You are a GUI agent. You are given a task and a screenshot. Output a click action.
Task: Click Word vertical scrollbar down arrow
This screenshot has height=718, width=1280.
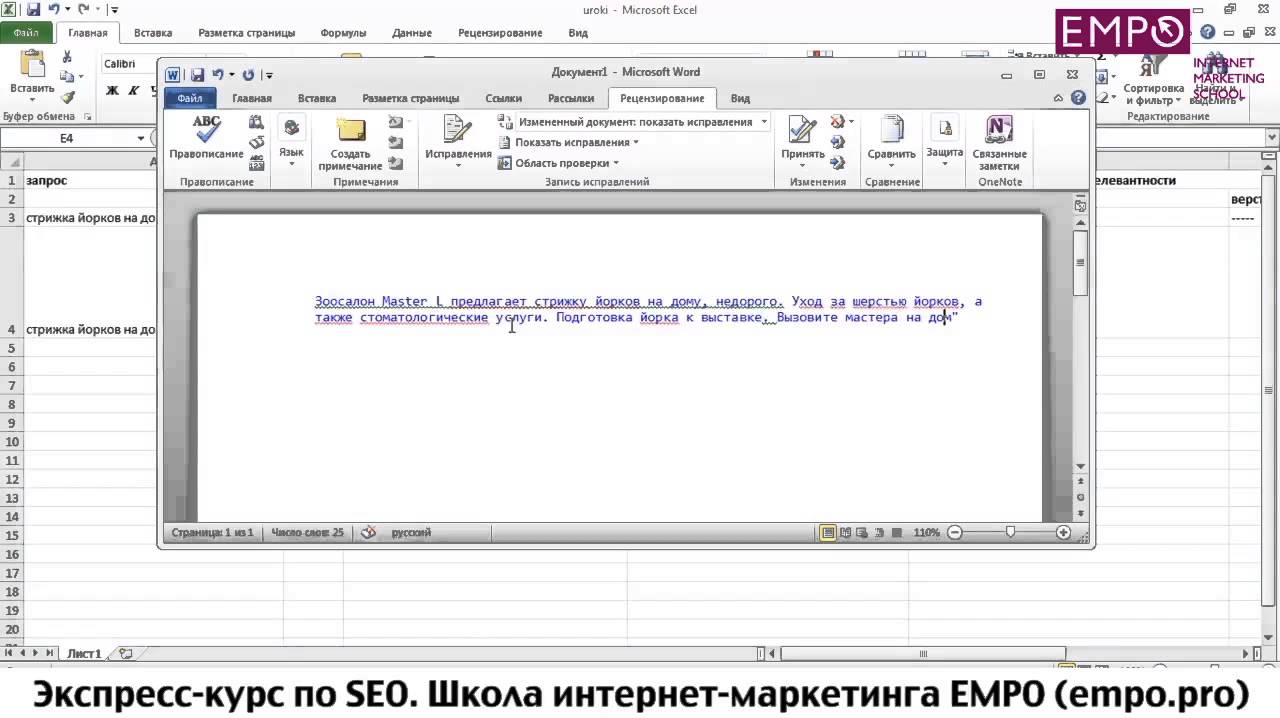click(x=1080, y=467)
